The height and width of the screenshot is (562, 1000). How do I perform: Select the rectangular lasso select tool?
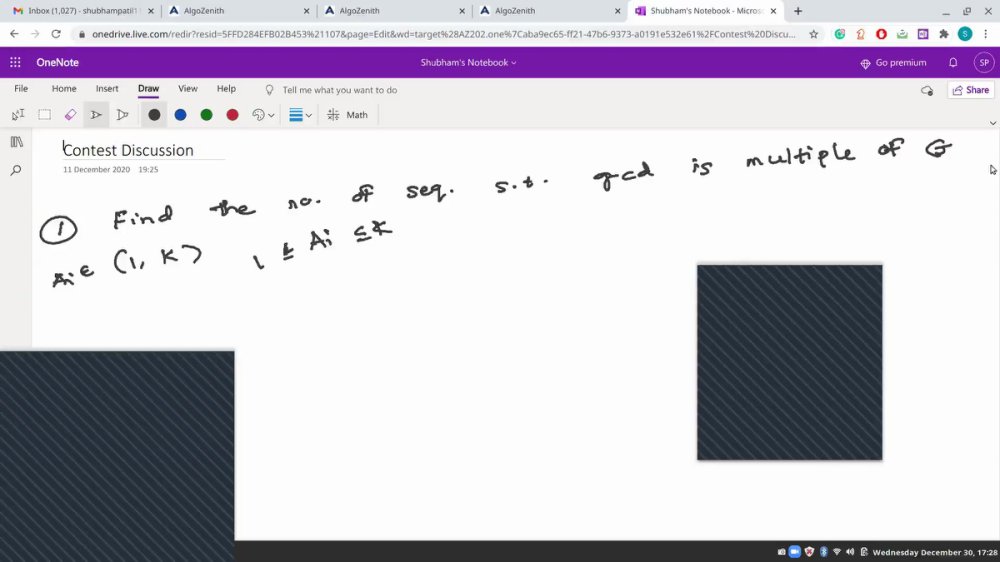(44, 115)
